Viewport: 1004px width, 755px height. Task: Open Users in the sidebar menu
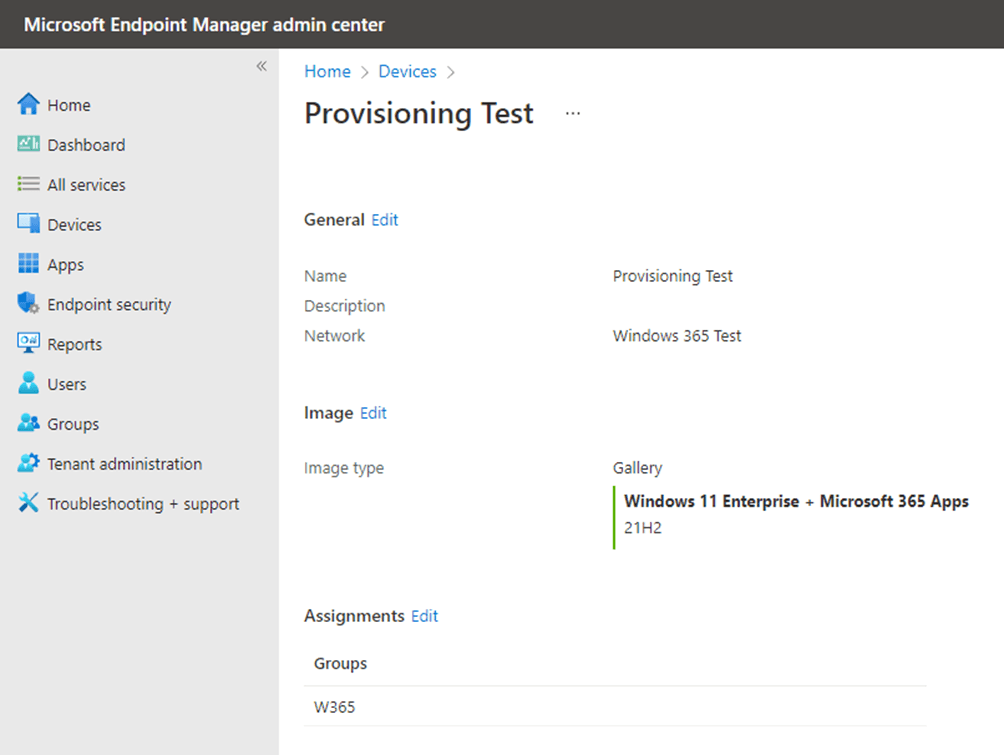coord(67,384)
